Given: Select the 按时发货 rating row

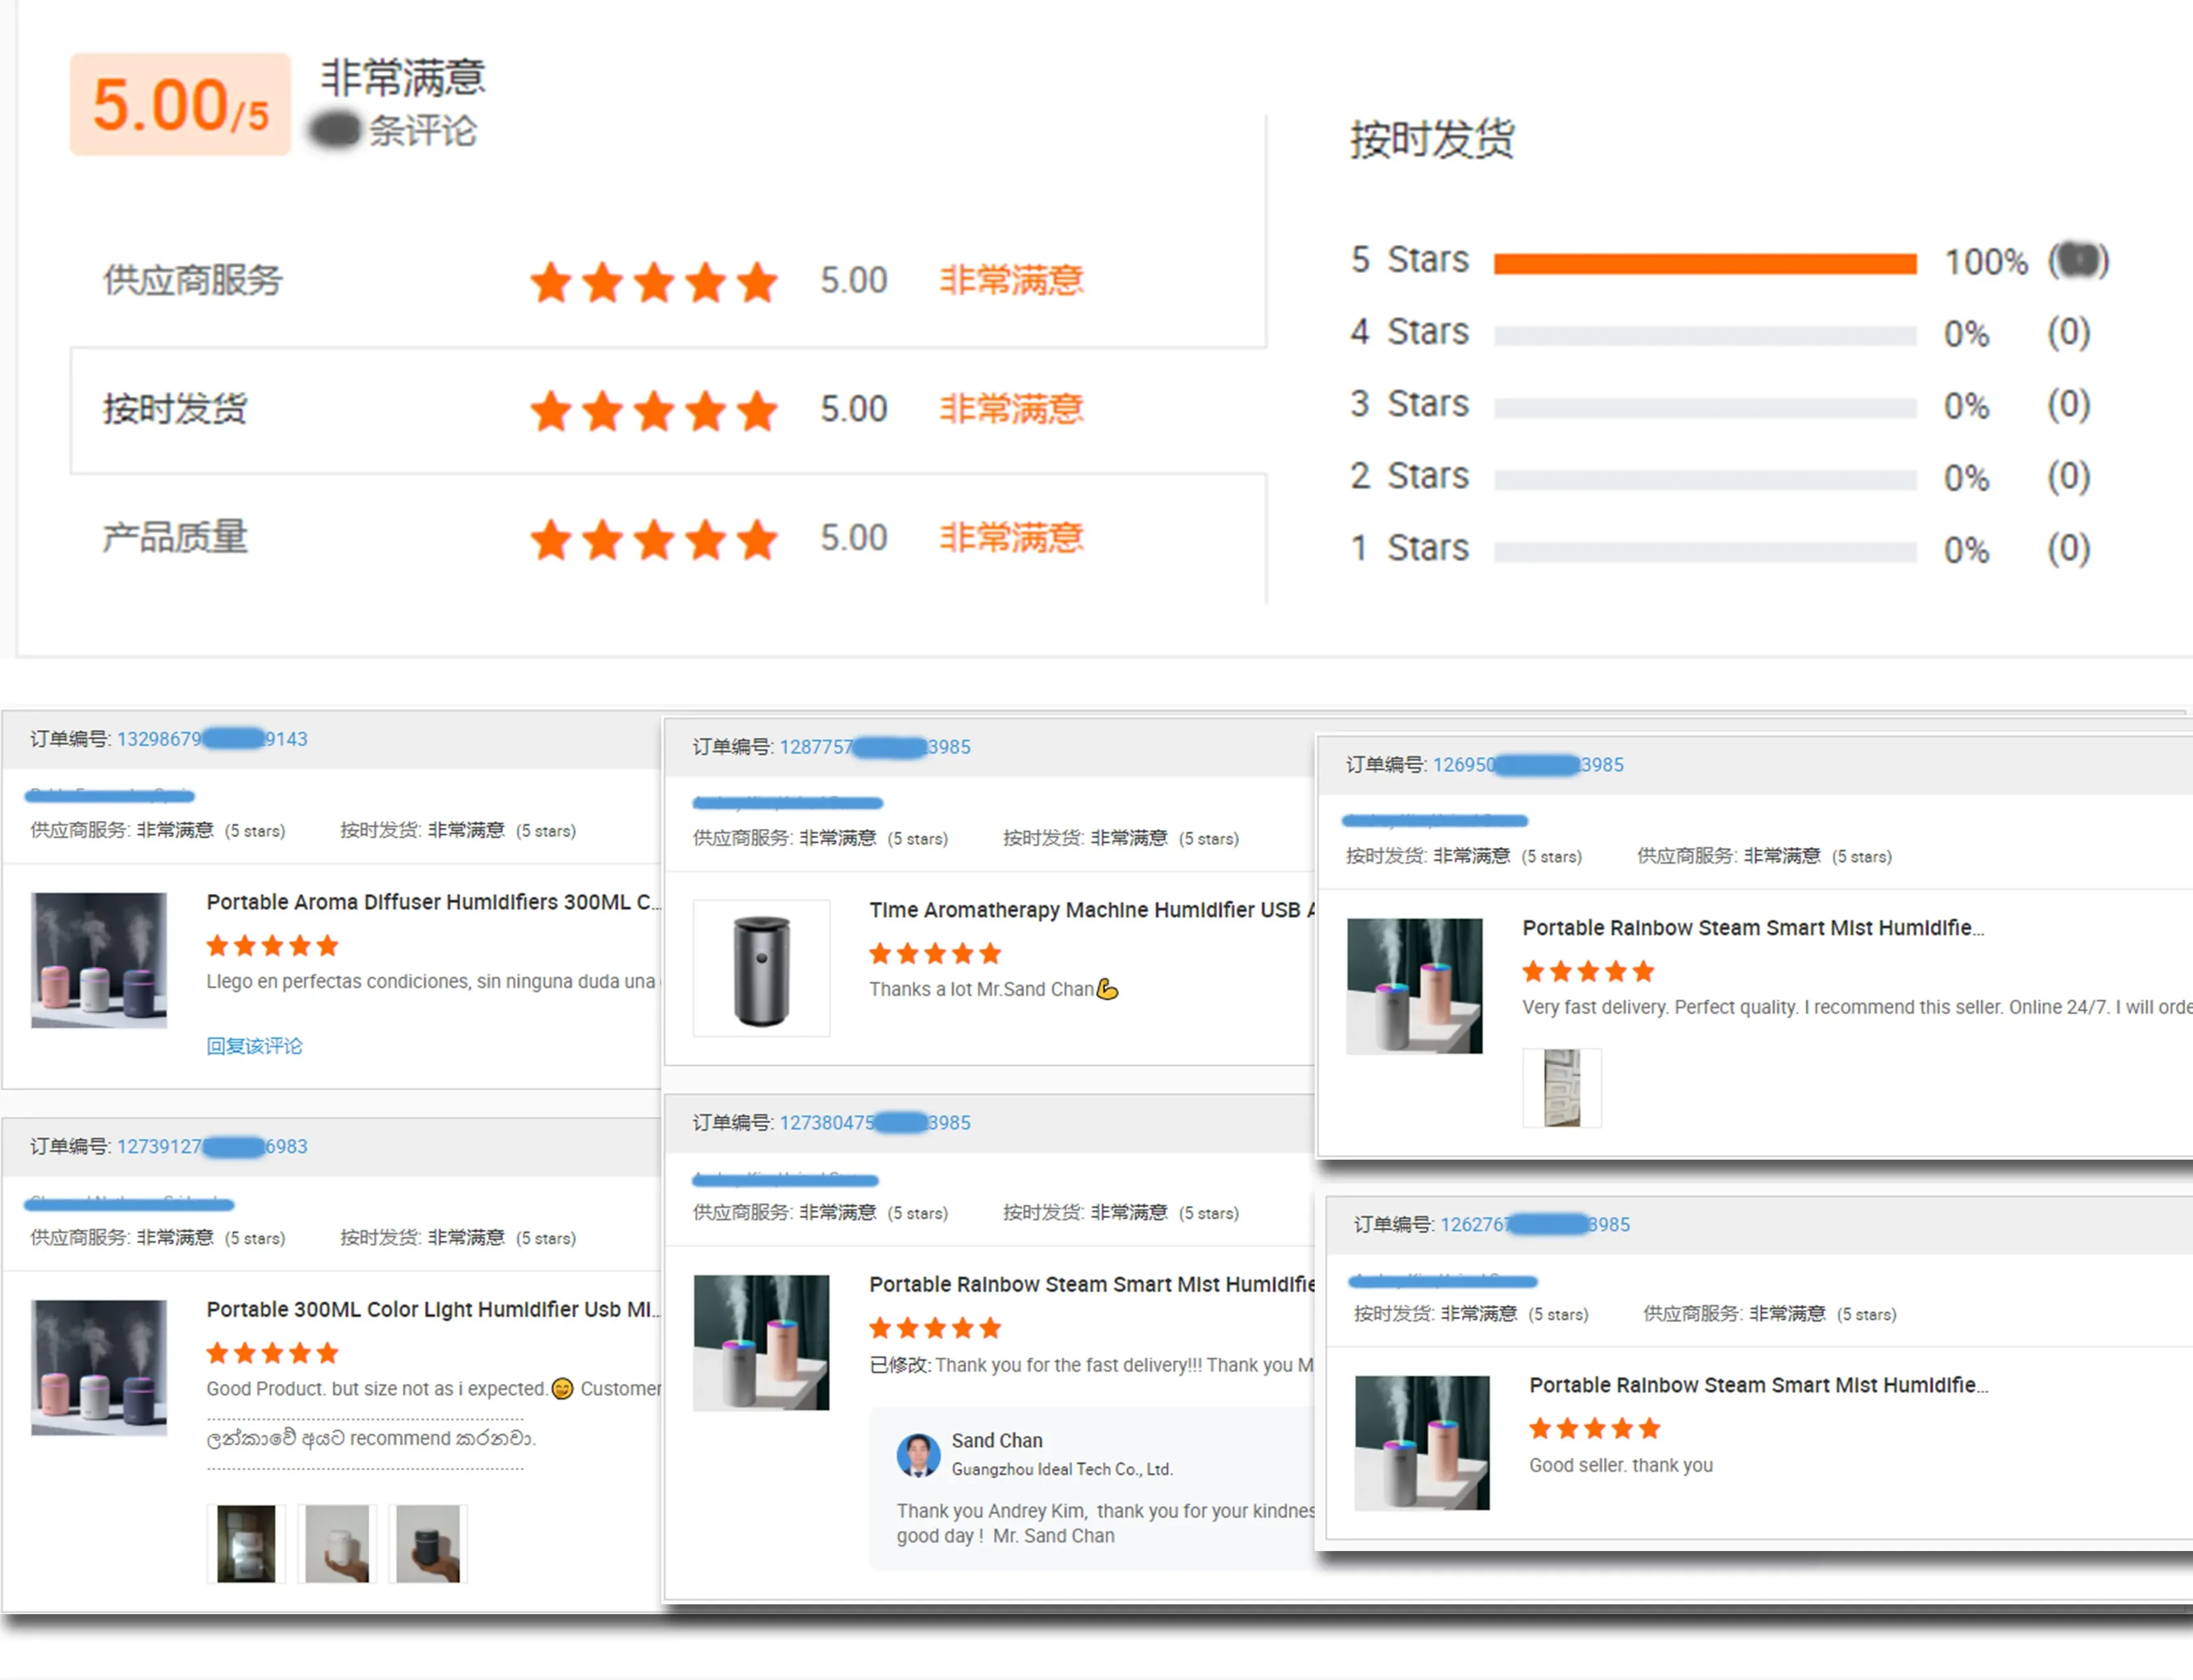Looking at the screenshot, I should pyautogui.click(x=174, y=409).
